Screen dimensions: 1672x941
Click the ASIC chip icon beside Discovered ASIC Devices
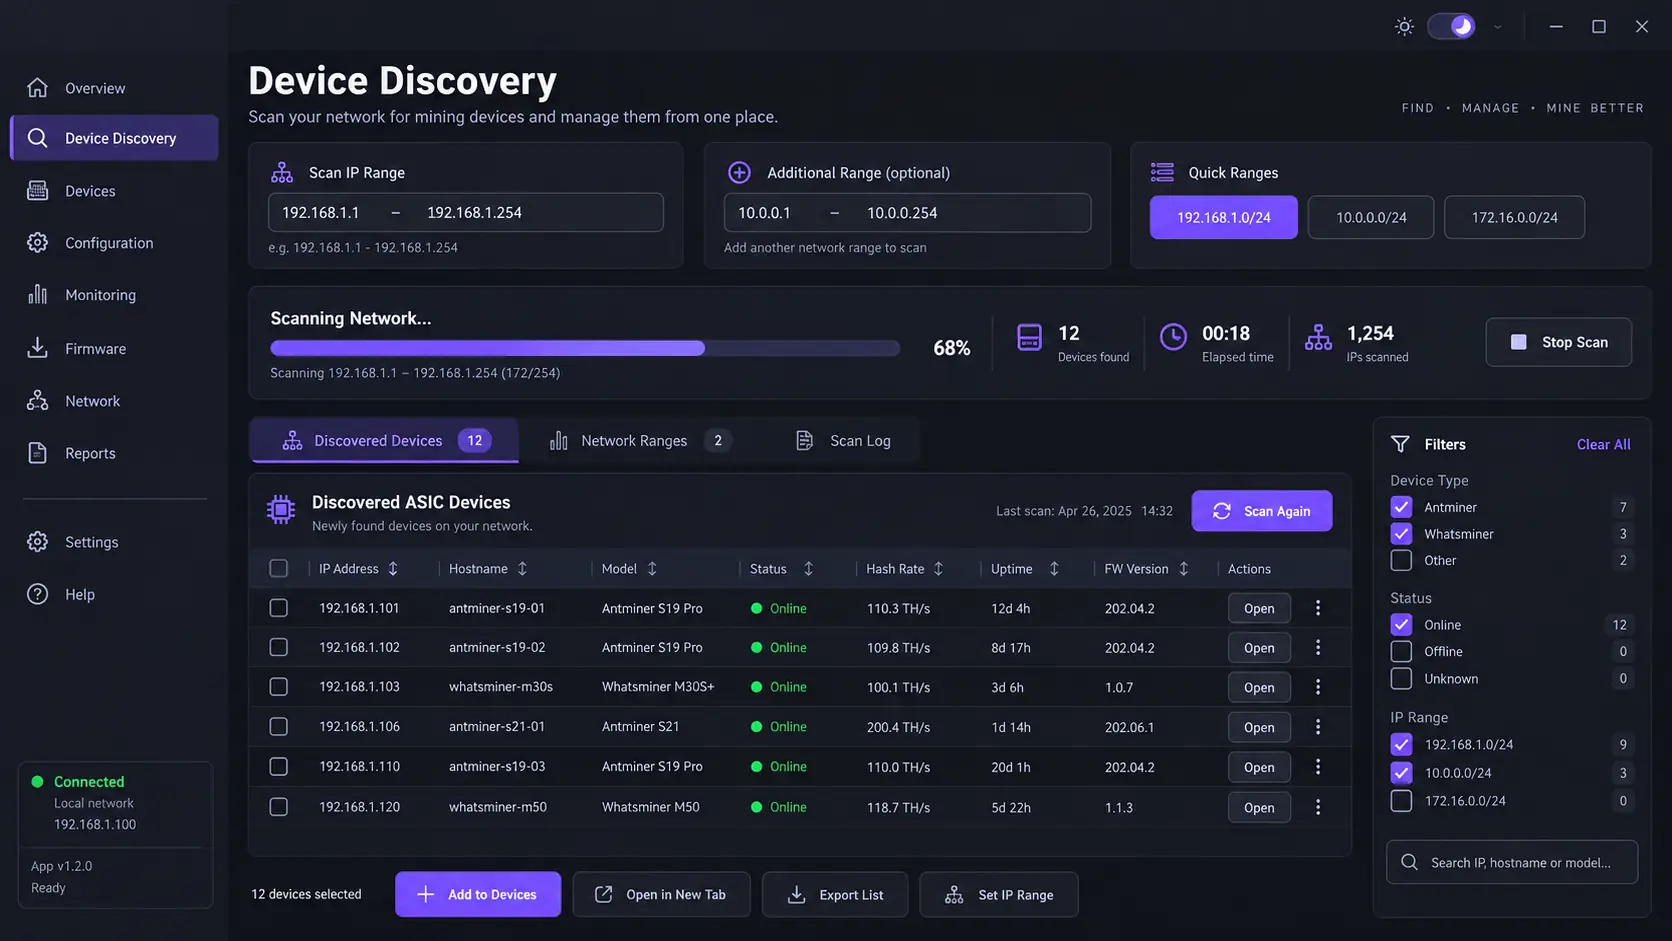[x=281, y=510]
